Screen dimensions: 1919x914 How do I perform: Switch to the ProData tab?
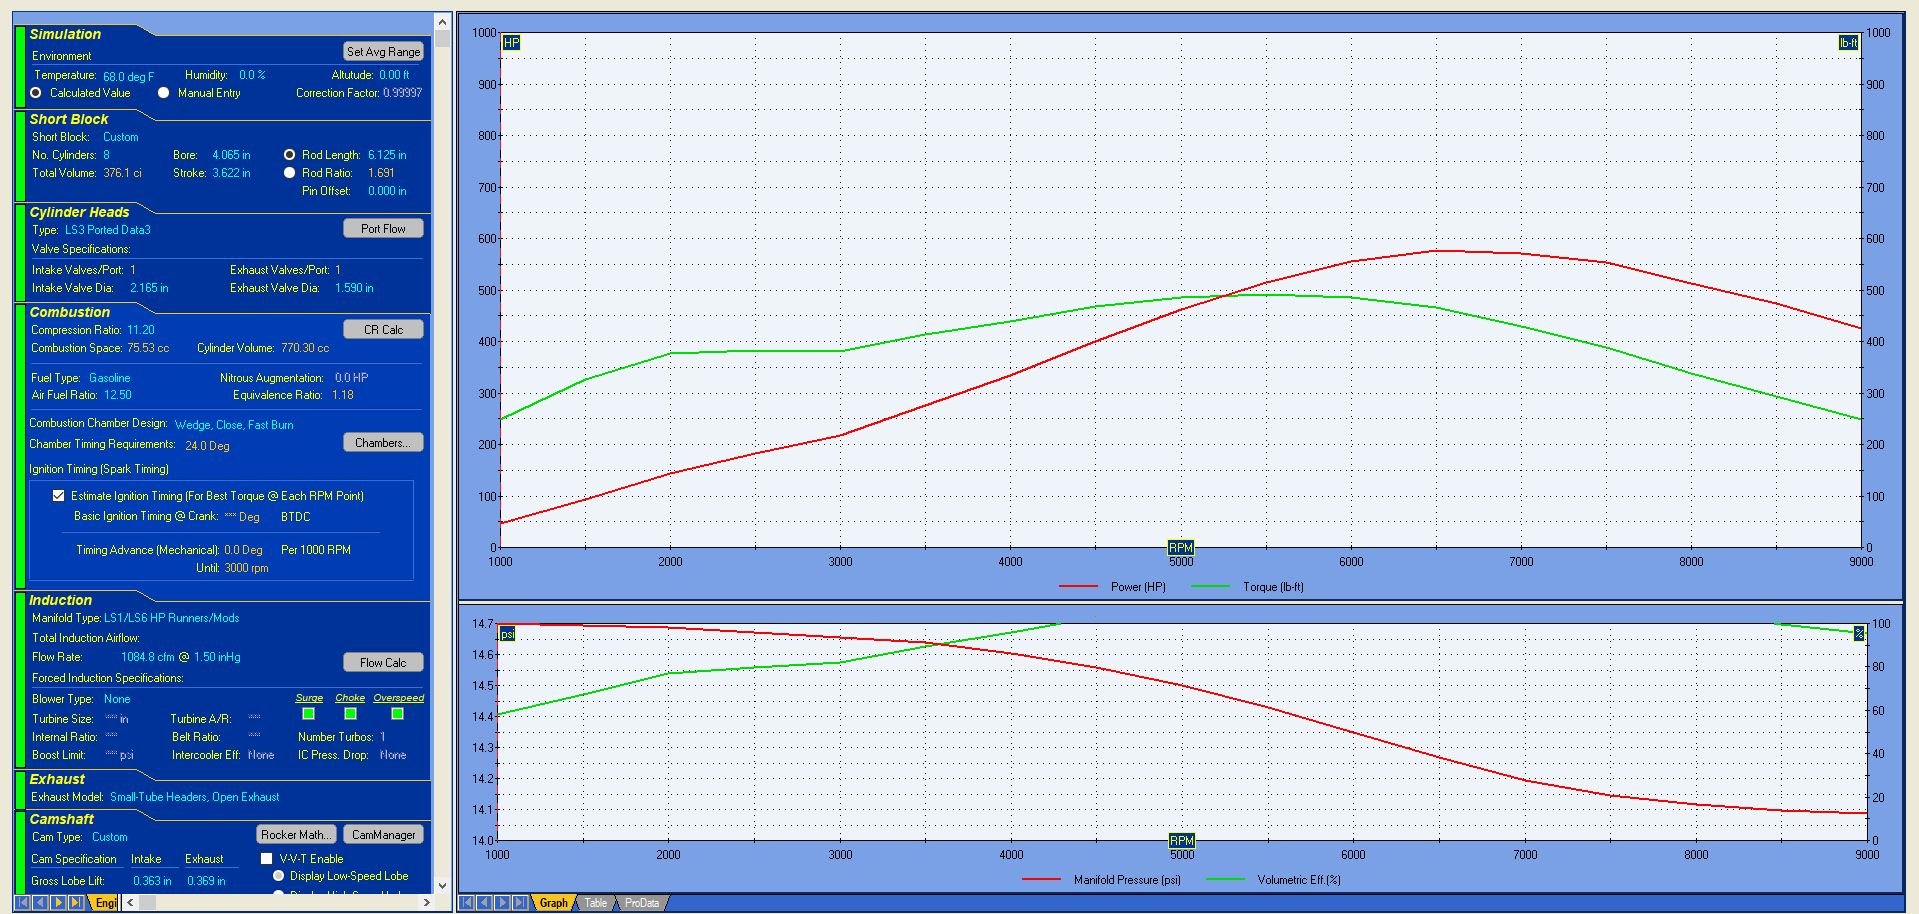(x=641, y=903)
